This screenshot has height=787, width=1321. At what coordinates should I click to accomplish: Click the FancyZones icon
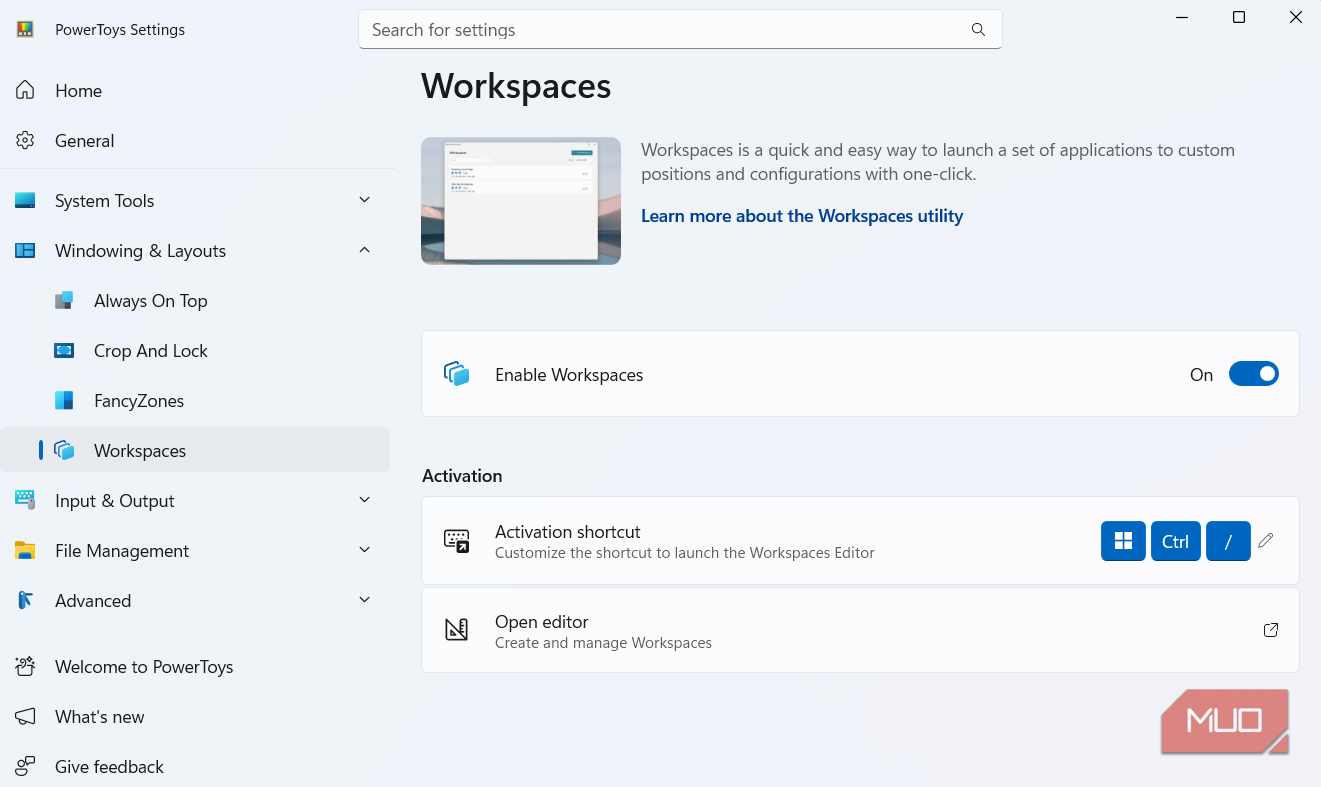64,400
